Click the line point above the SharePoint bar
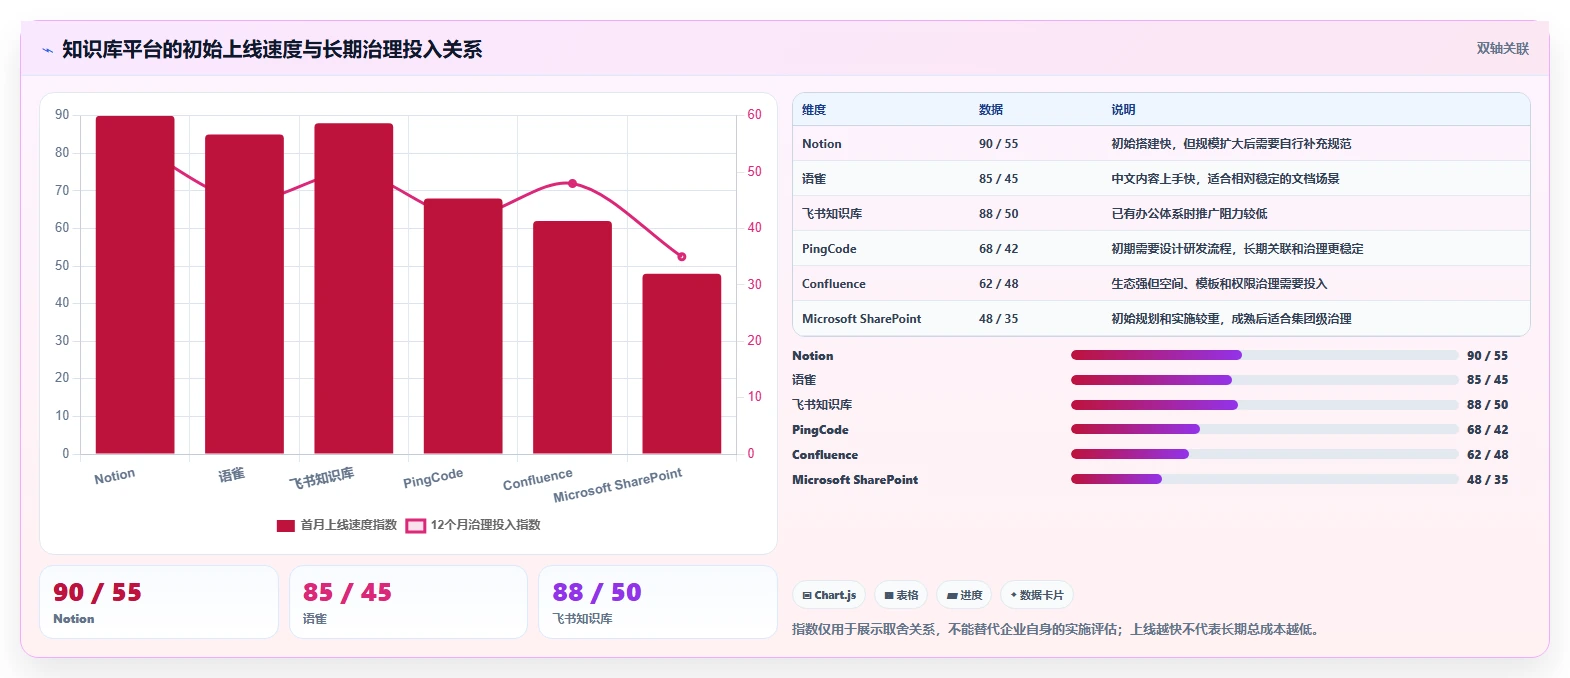The width and height of the screenshot is (1570, 678). (x=682, y=257)
